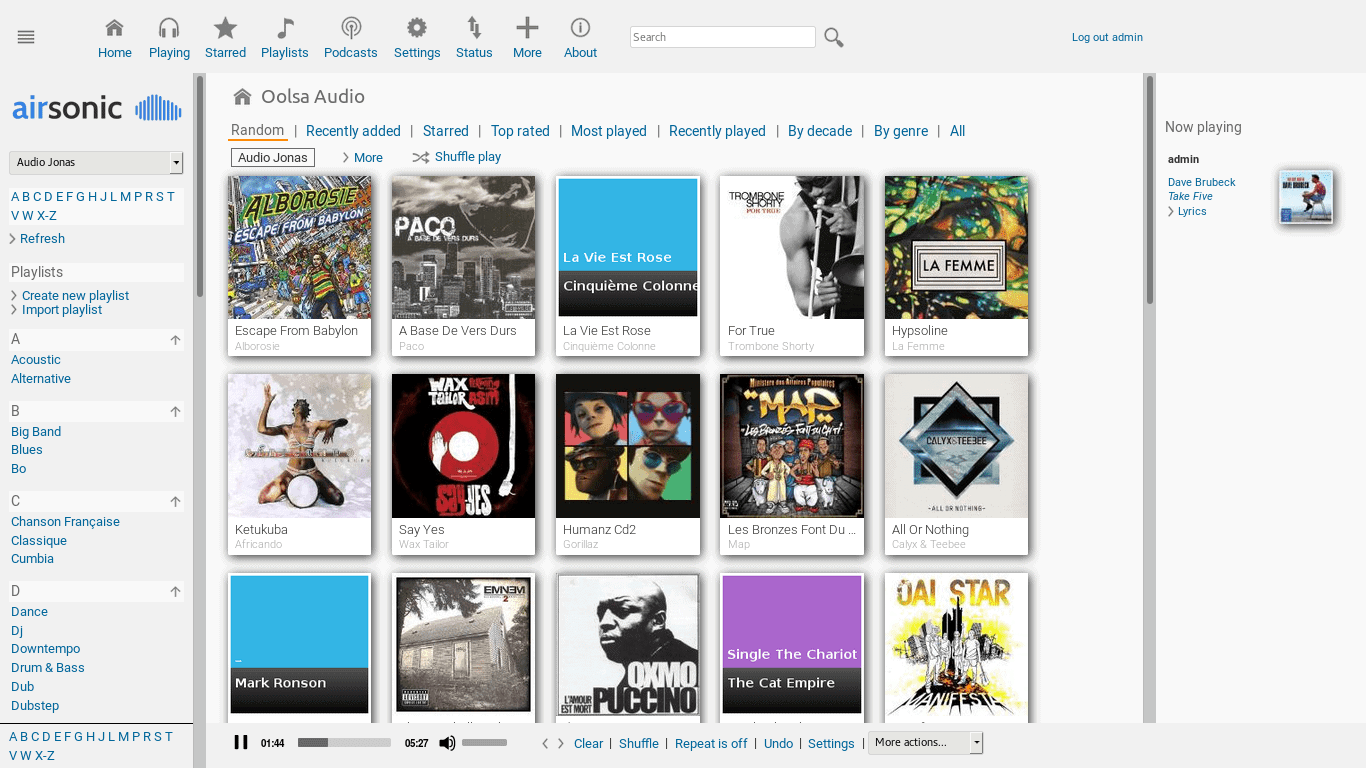Collapse the A genre section arrow
Viewport: 1366px width, 768px height.
pos(175,340)
